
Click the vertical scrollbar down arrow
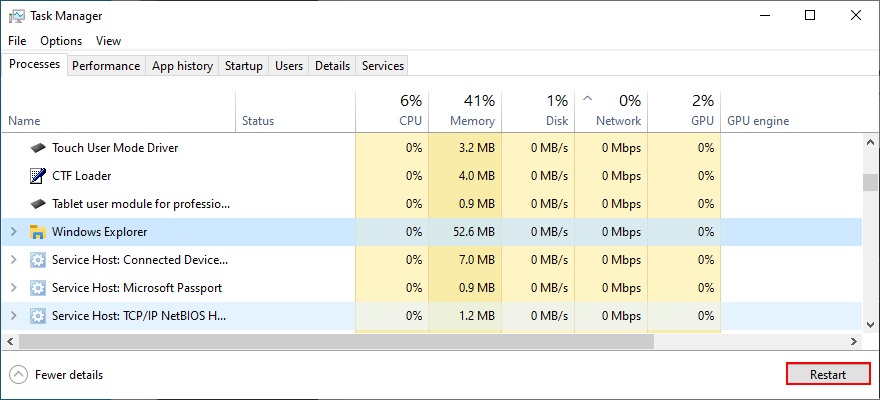point(871,323)
